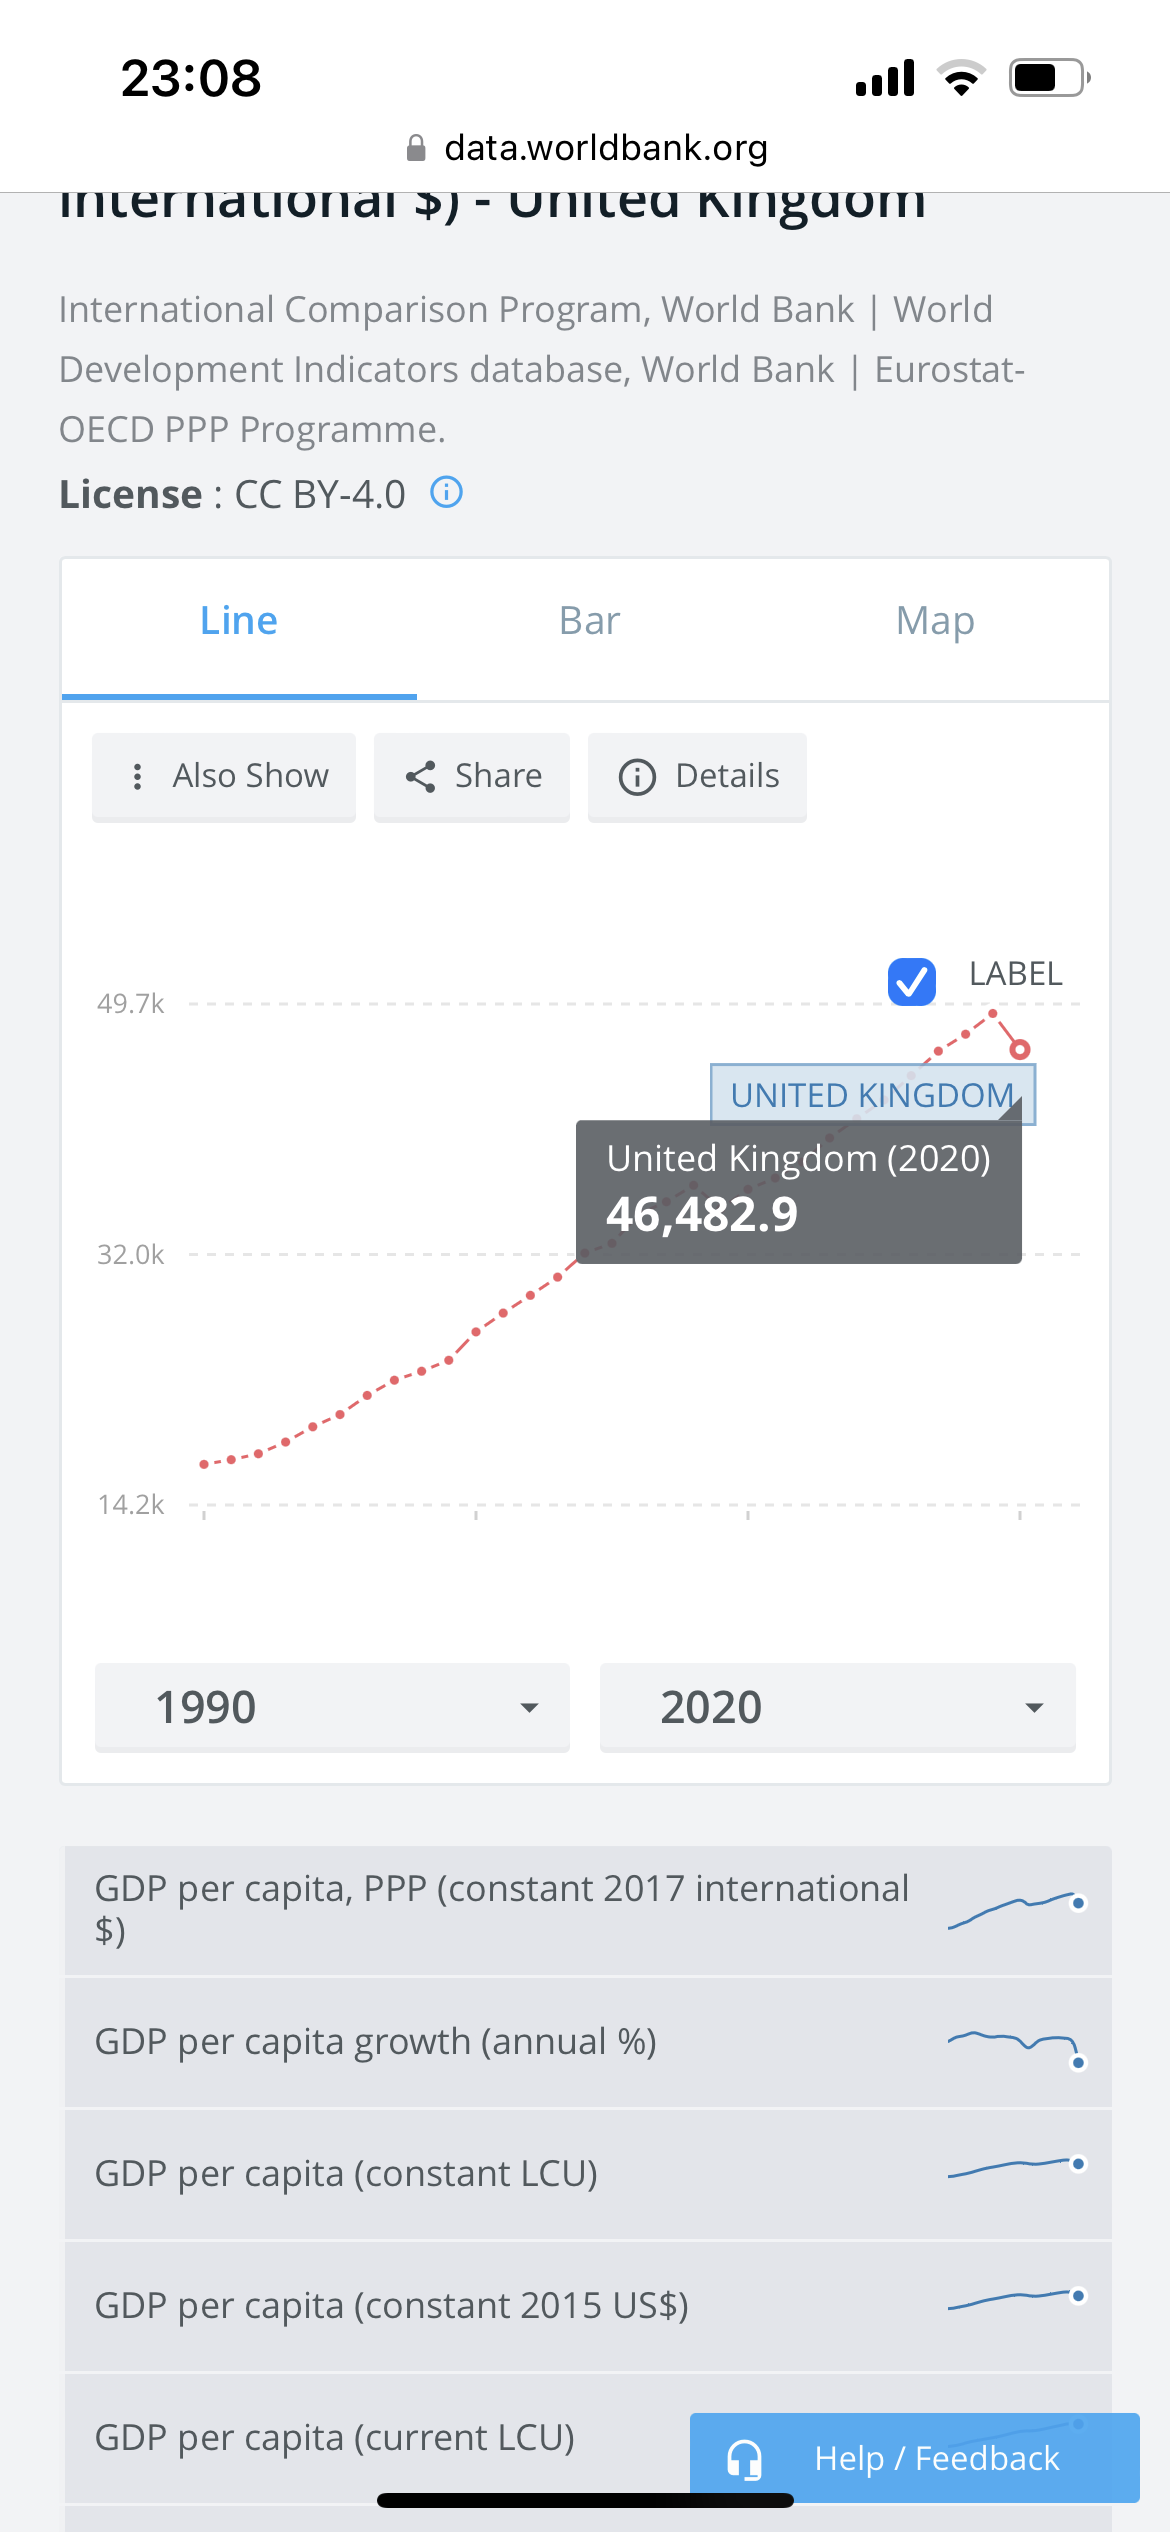1170x2532 pixels.
Task: Tap the address bar padlock icon
Action: pyautogui.click(x=416, y=149)
